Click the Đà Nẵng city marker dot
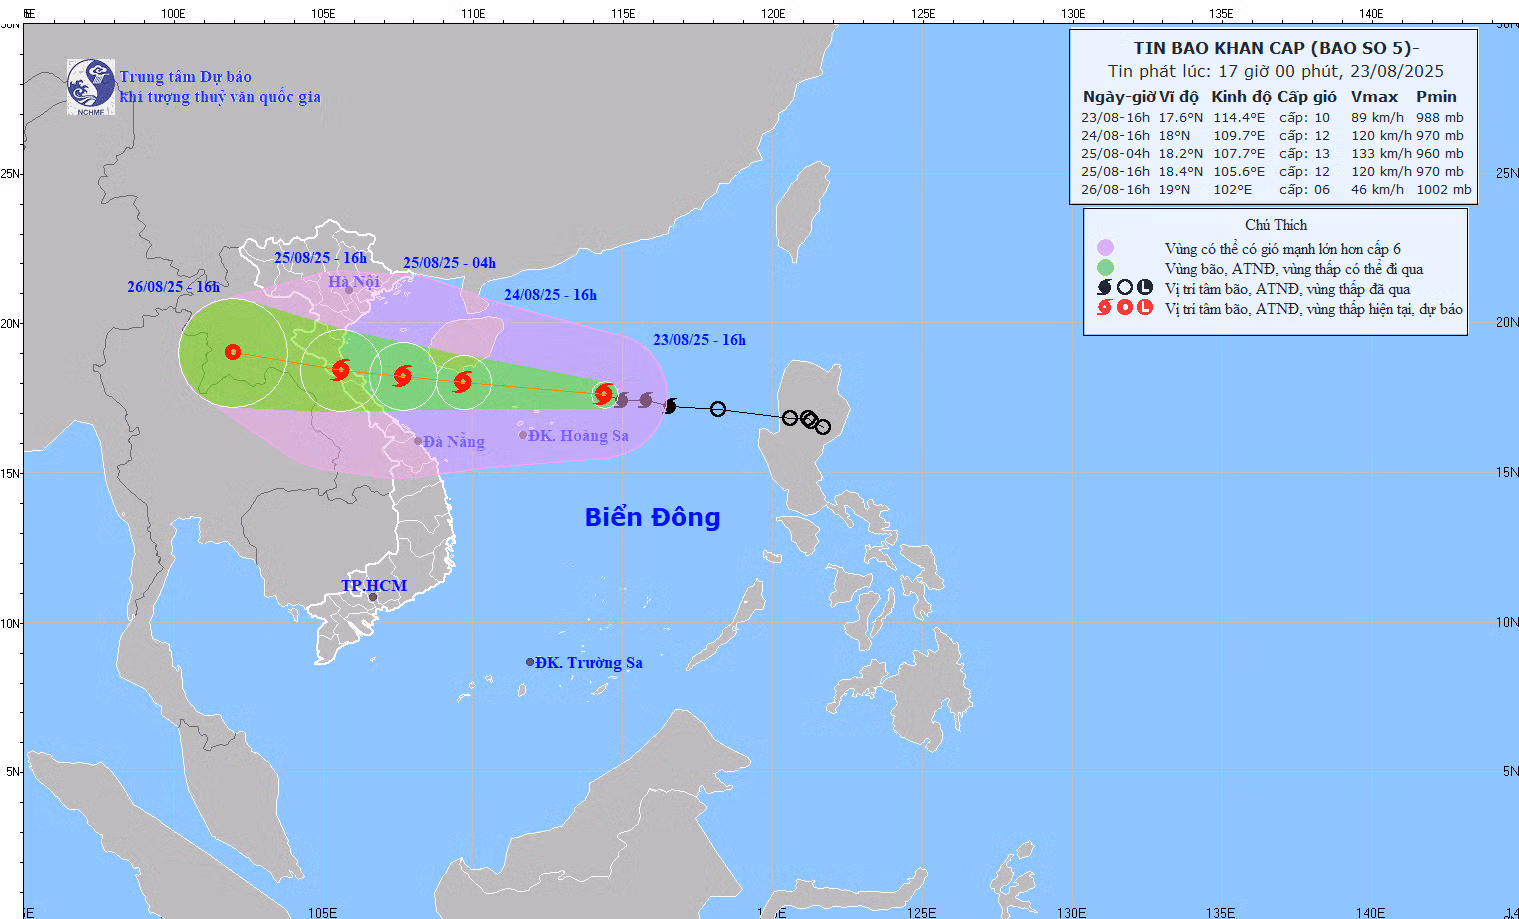The height and width of the screenshot is (919, 1519). point(418,441)
